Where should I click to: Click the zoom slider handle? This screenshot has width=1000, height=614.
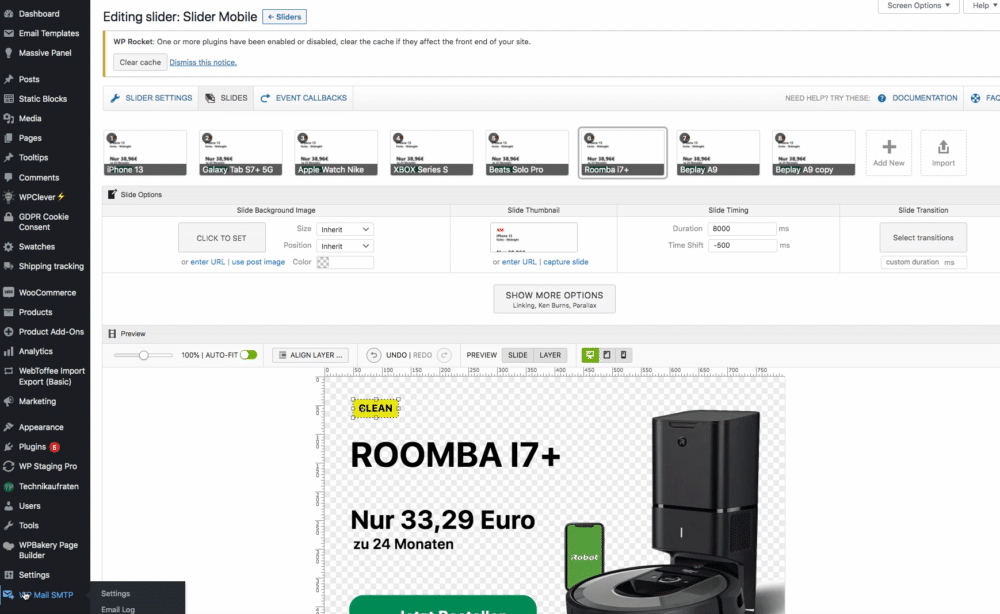click(143, 355)
